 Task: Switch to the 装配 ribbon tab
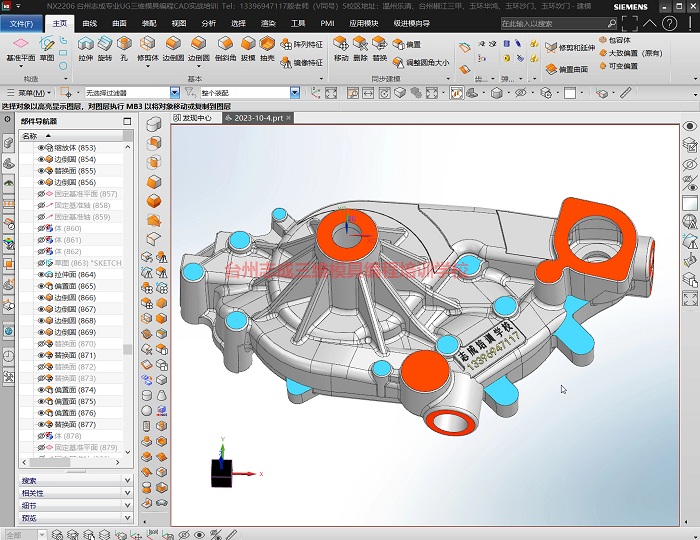pos(149,23)
